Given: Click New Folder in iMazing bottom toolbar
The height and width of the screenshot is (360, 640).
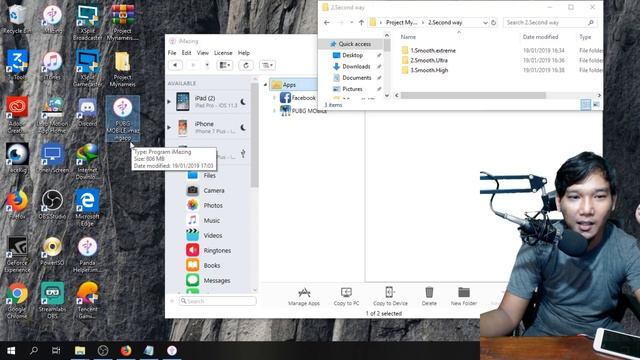Looking at the screenshot, I should point(464,297).
